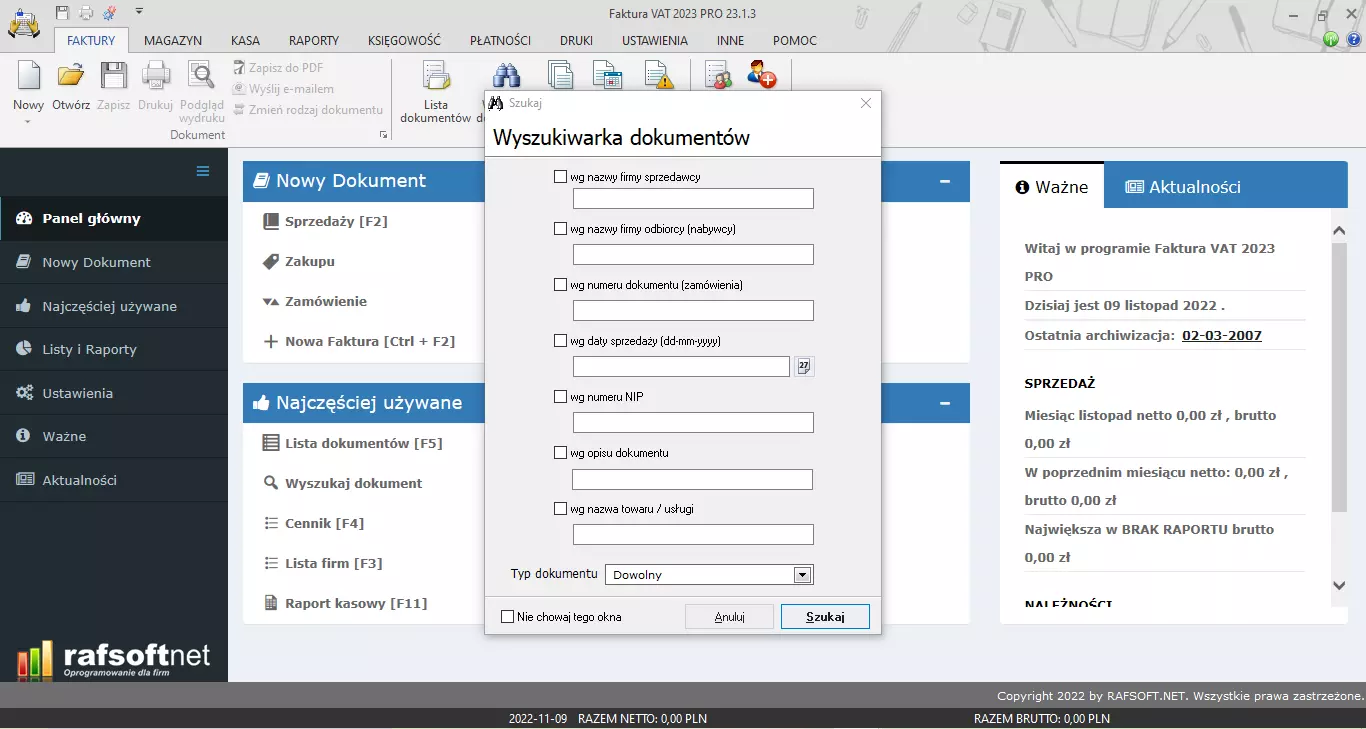The image size is (1366, 729).
Task: Open the last archiving date link 02-03-2007
Action: tap(1221, 336)
